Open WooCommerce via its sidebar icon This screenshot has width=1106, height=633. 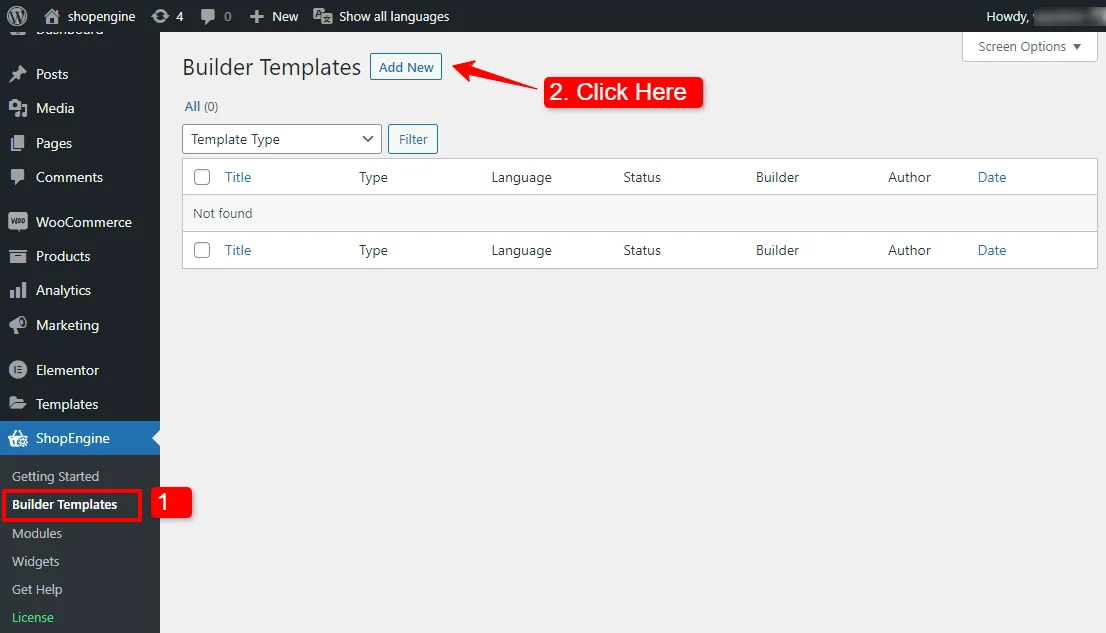(x=18, y=222)
